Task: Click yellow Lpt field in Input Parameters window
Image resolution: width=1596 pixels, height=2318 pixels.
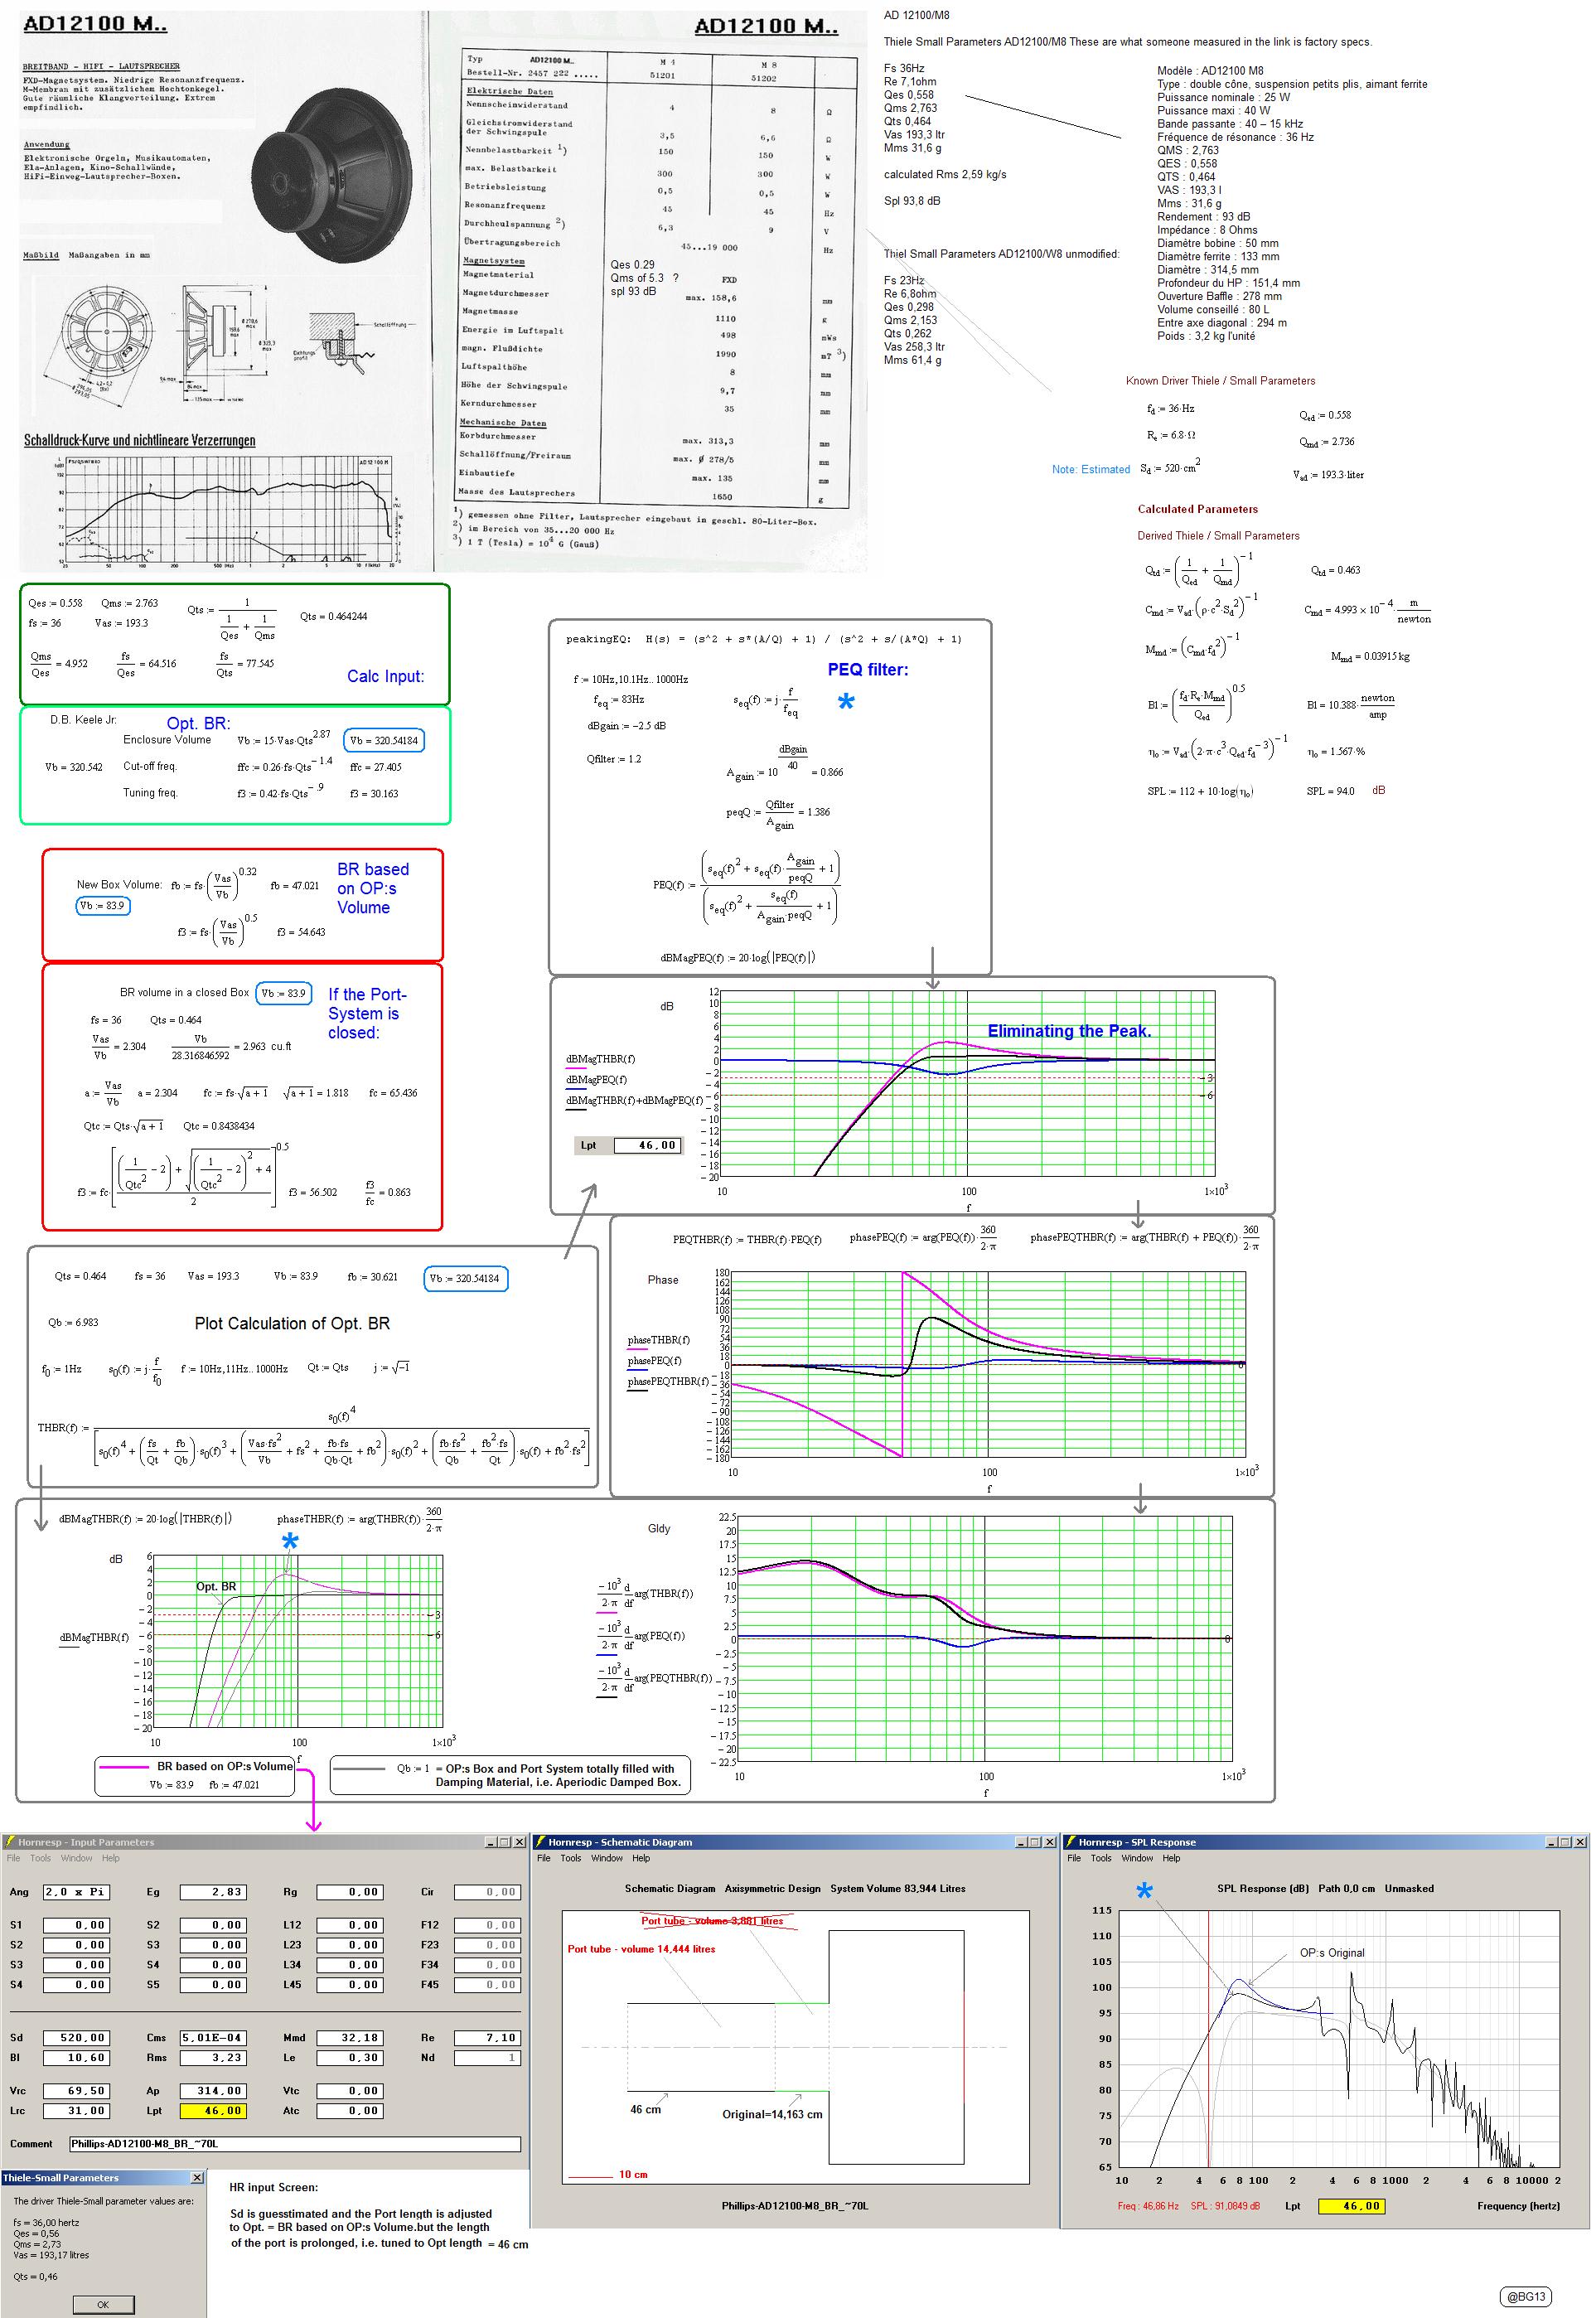Action: [212, 2111]
